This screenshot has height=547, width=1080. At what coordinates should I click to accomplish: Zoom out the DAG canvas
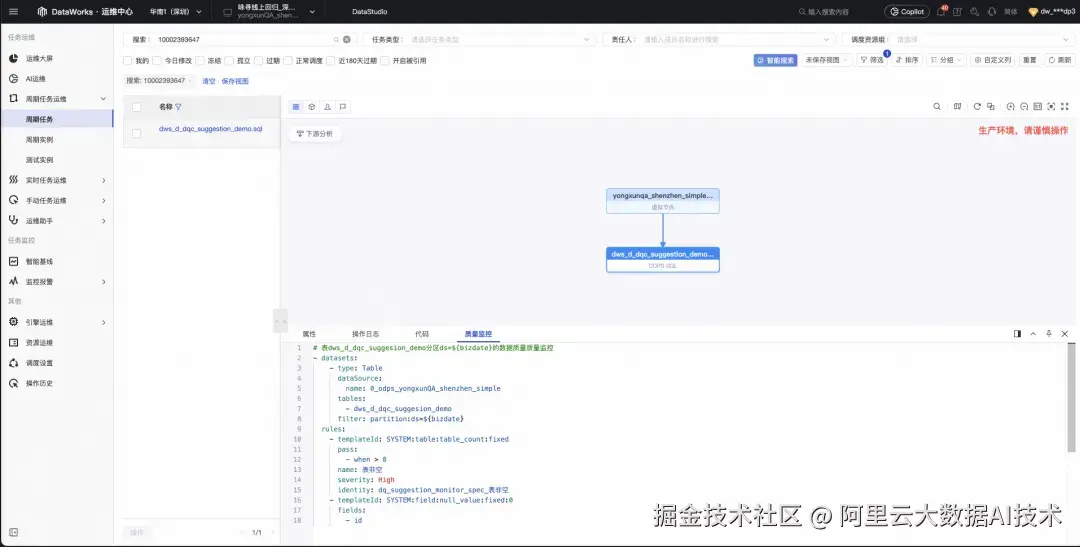[1024, 107]
